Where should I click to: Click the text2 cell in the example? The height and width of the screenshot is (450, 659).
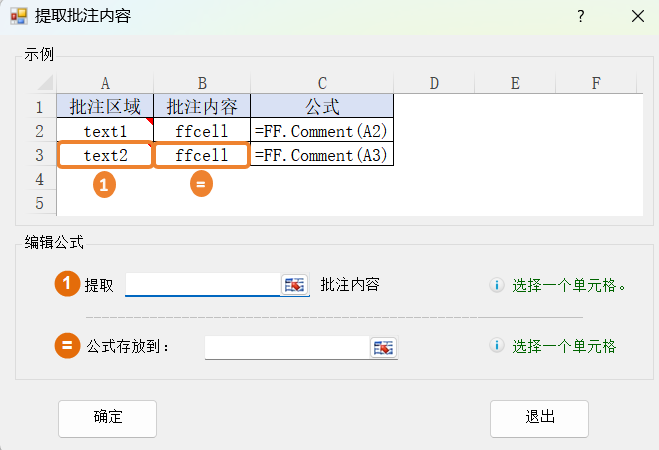pyautogui.click(x=105, y=155)
